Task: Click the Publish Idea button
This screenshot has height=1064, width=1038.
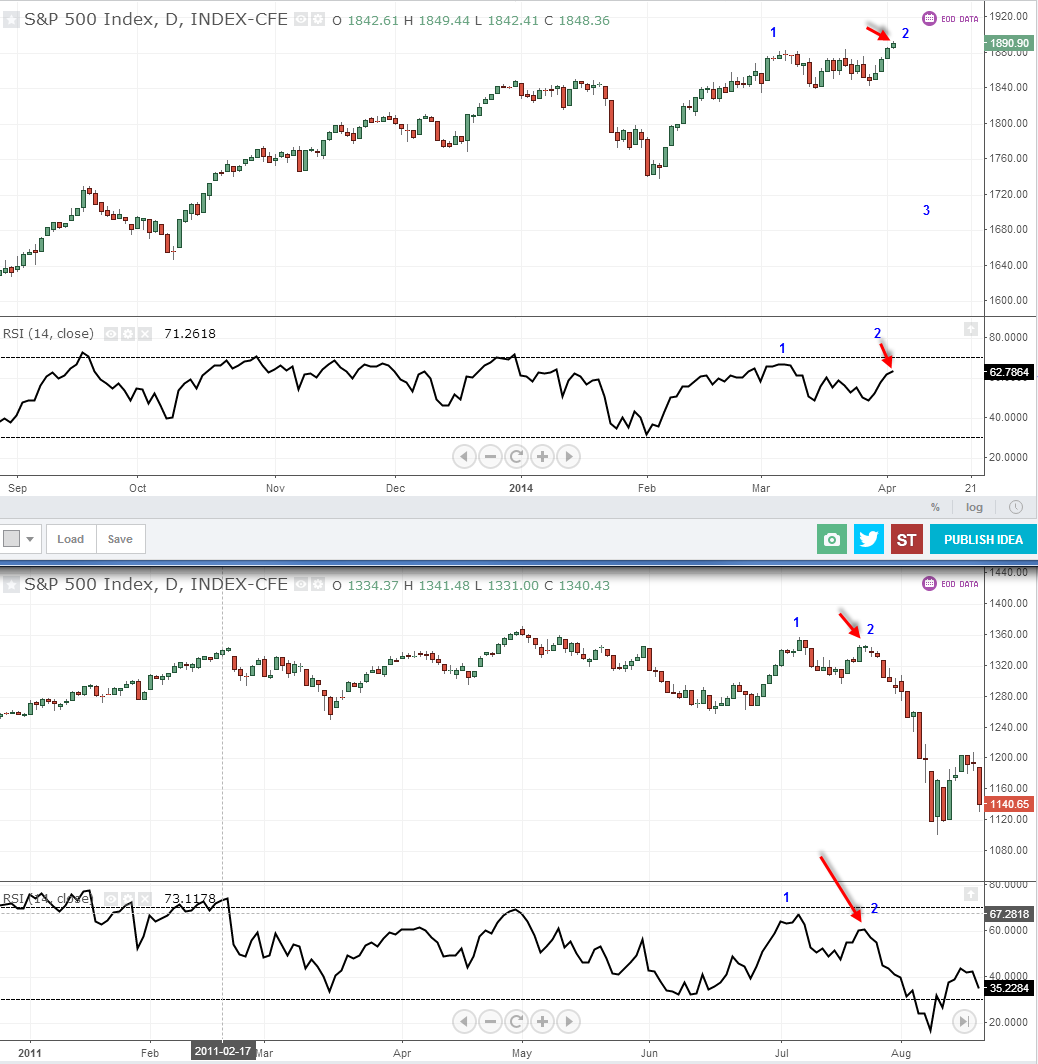Action: tap(983, 539)
